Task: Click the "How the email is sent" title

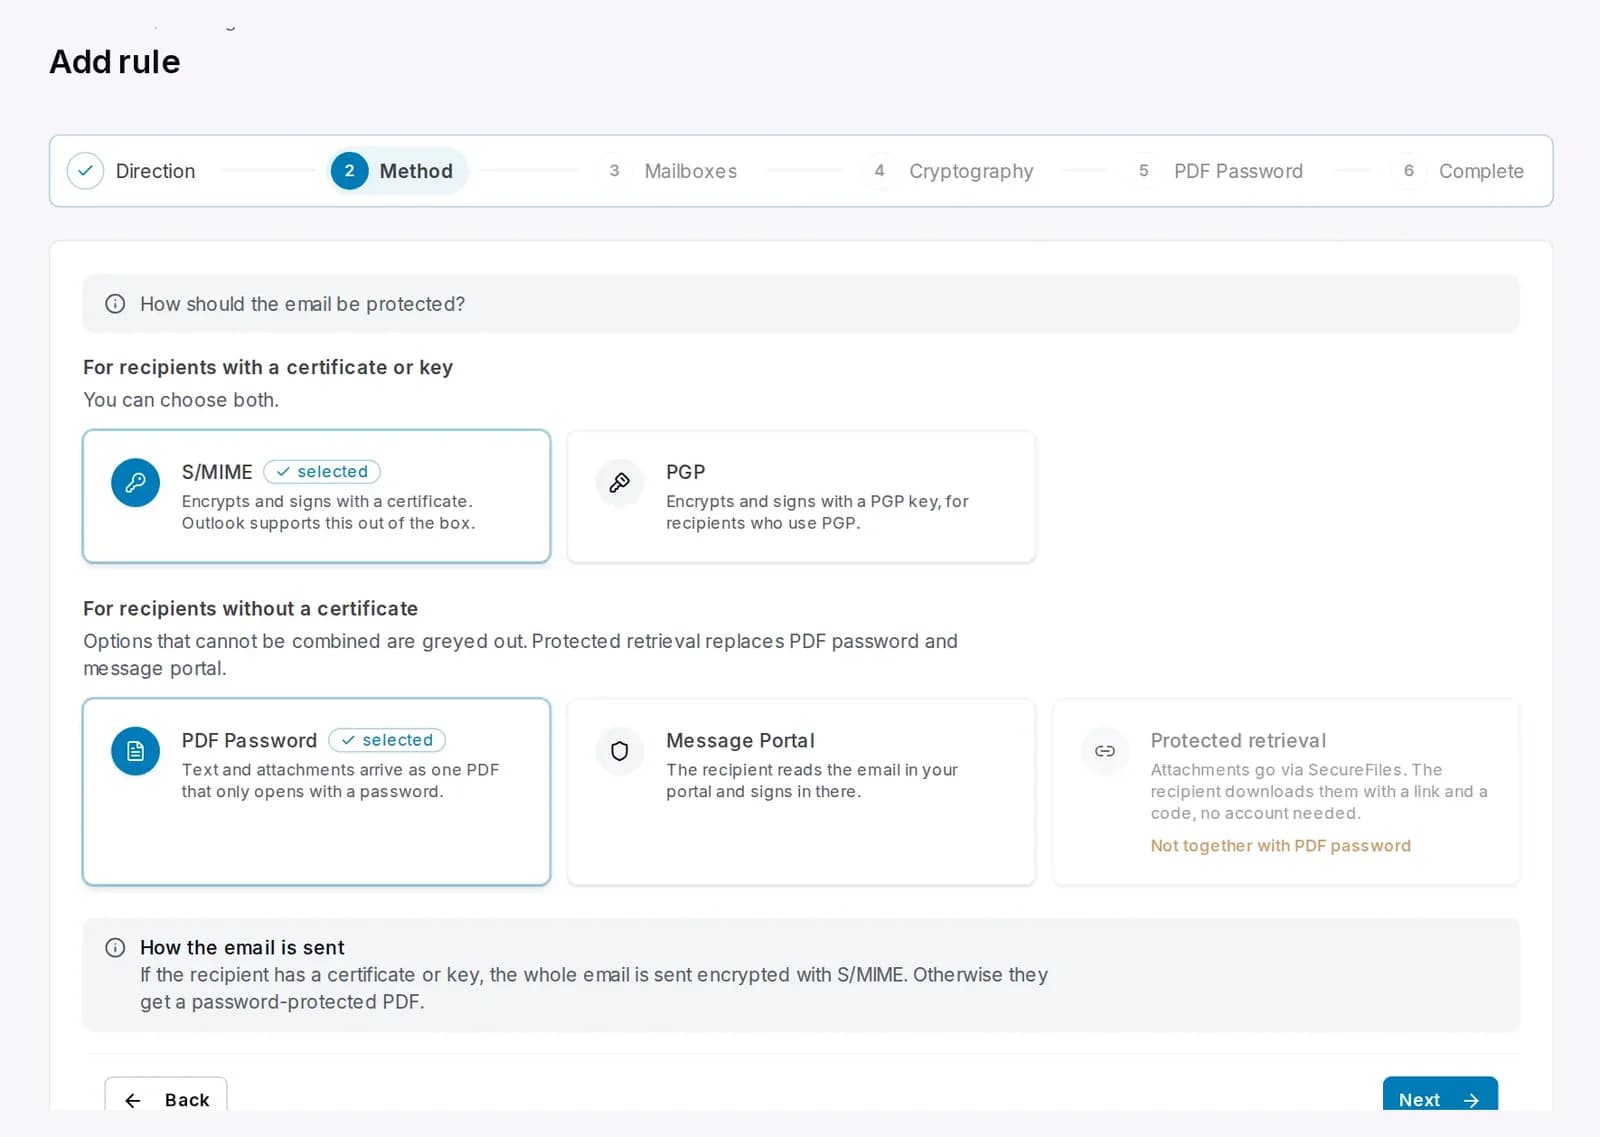Action: pyautogui.click(x=242, y=947)
